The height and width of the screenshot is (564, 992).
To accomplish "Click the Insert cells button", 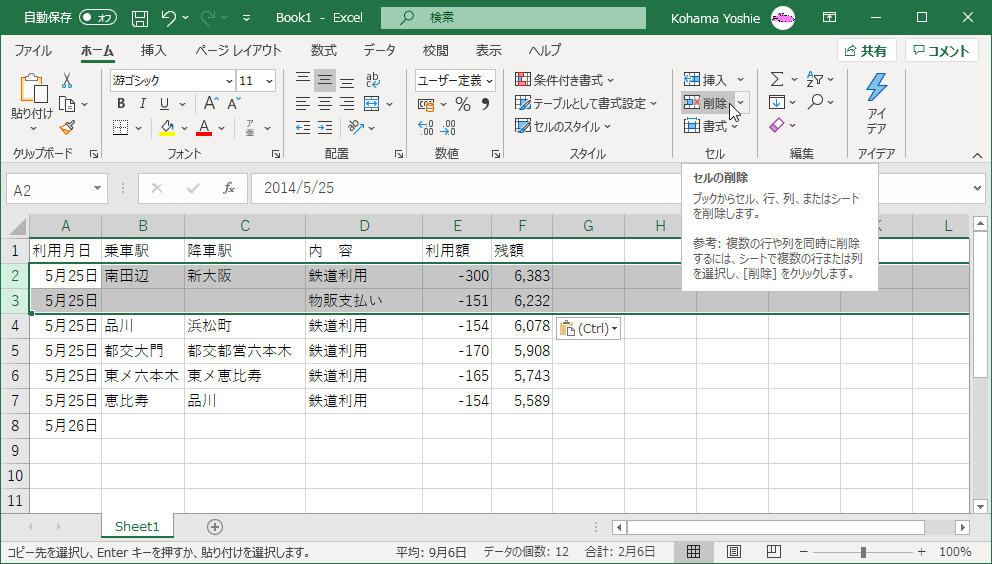I will click(707, 80).
